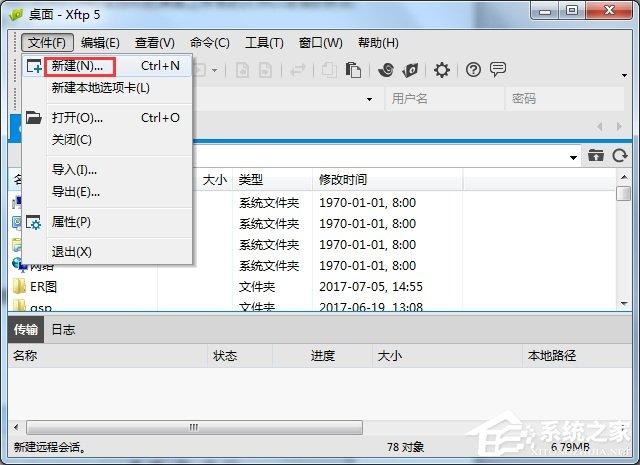Click 新建远程会话 status bar text

(50, 447)
